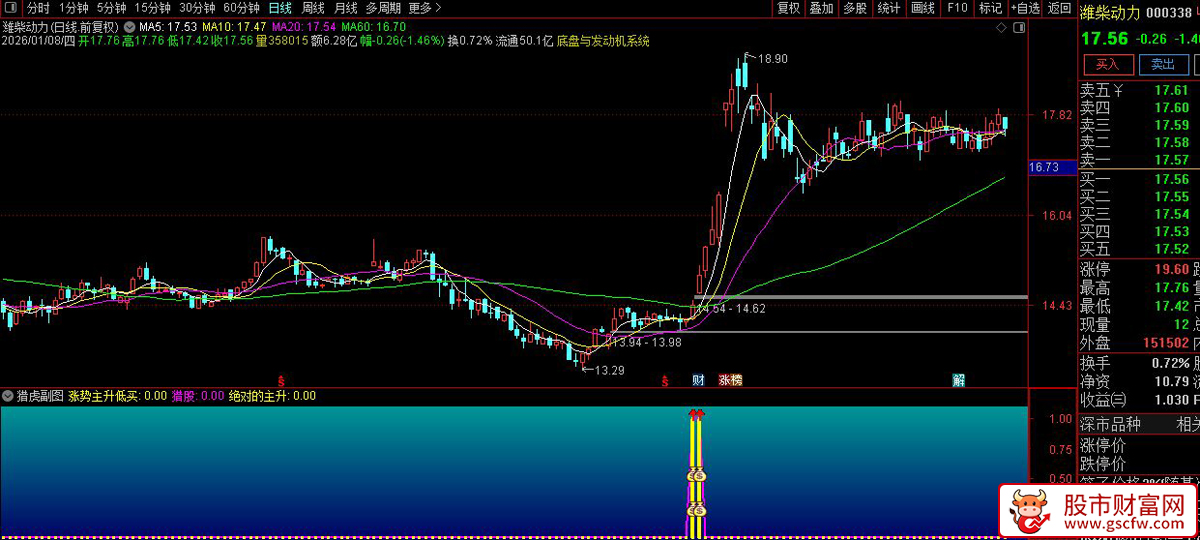Screen dimensions: 1200x540
Task: Switch to the 5分钟 period tab
Action: [x=111, y=8]
